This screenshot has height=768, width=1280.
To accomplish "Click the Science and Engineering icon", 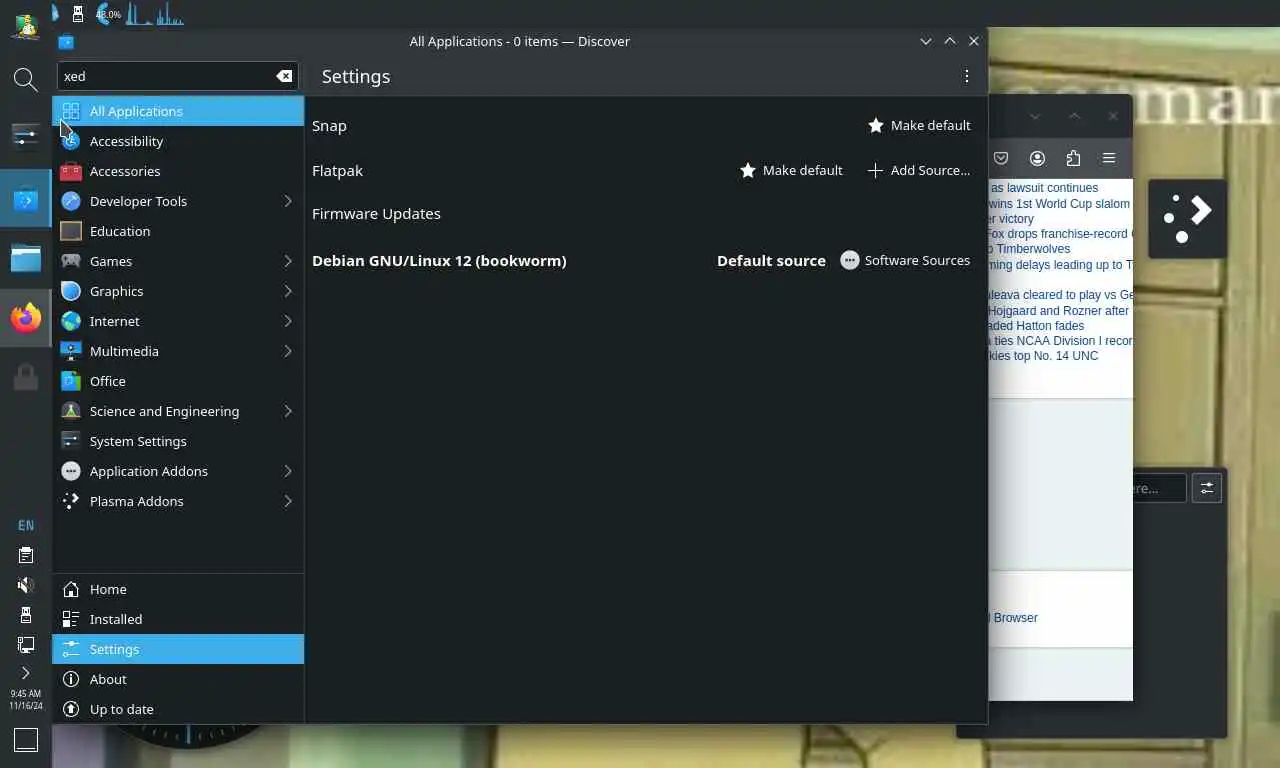I will coord(71,411).
